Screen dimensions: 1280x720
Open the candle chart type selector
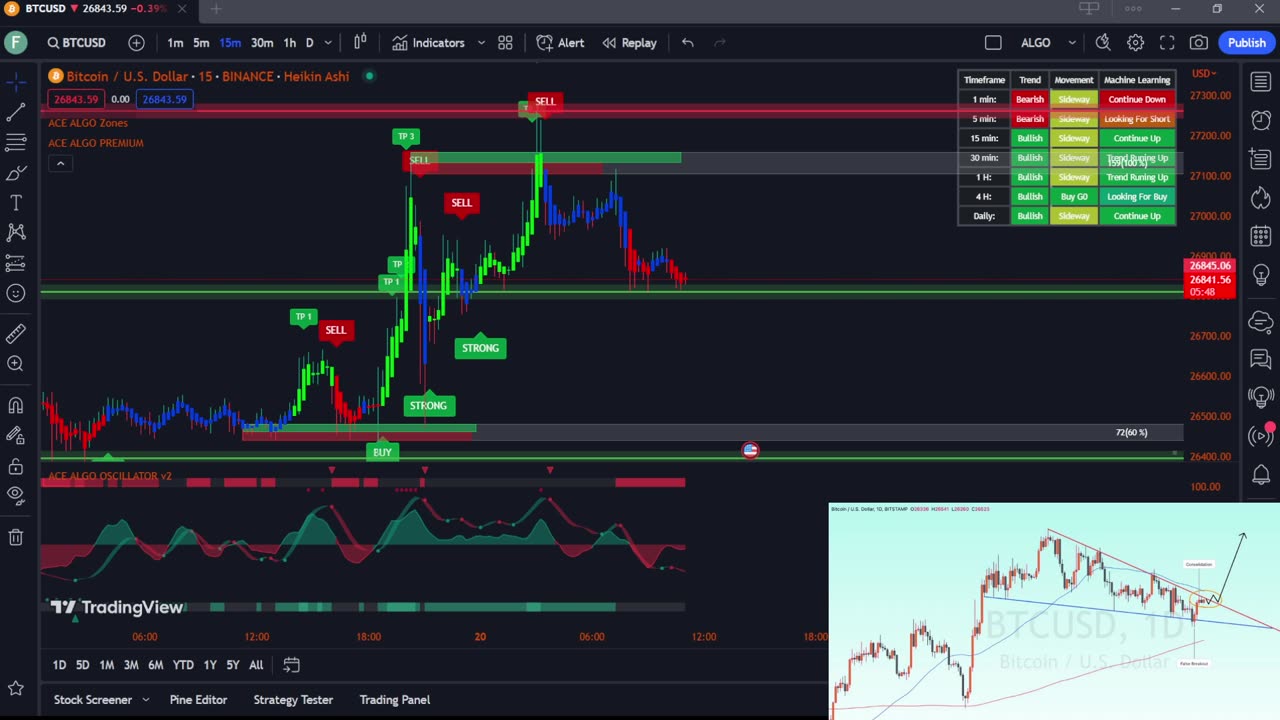[x=360, y=43]
